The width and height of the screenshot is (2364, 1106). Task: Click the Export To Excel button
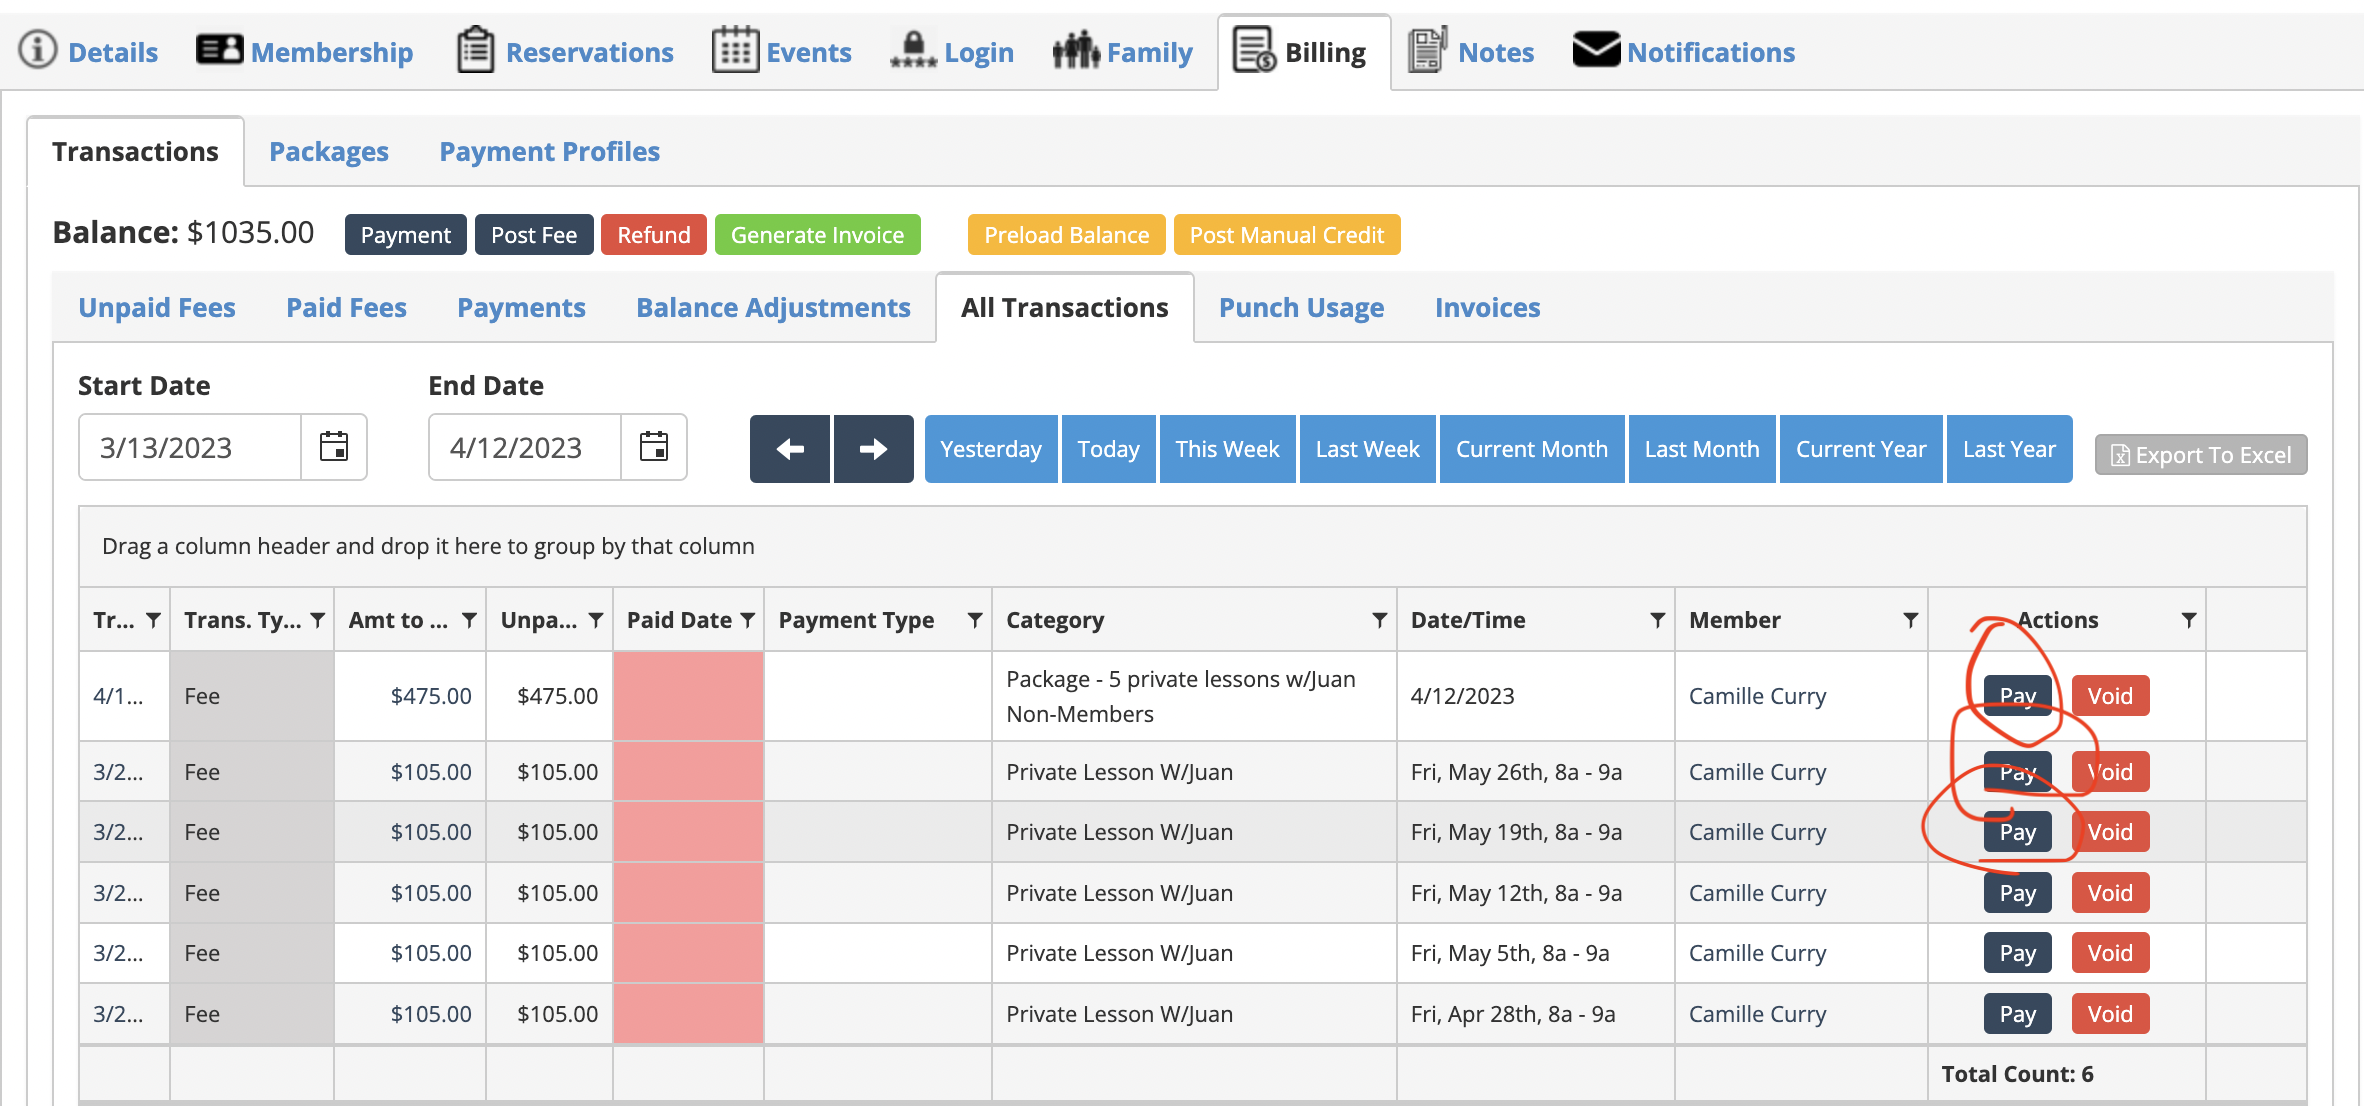(2201, 455)
